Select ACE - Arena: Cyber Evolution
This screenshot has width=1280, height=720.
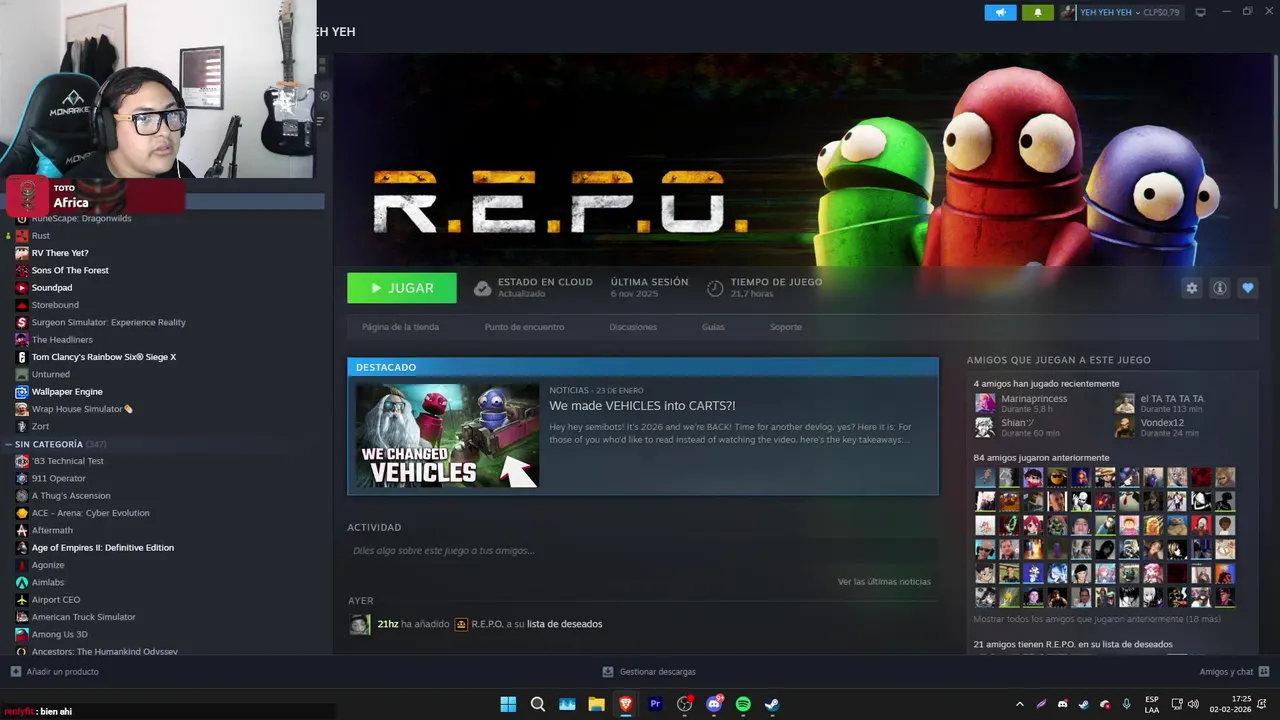(90, 513)
